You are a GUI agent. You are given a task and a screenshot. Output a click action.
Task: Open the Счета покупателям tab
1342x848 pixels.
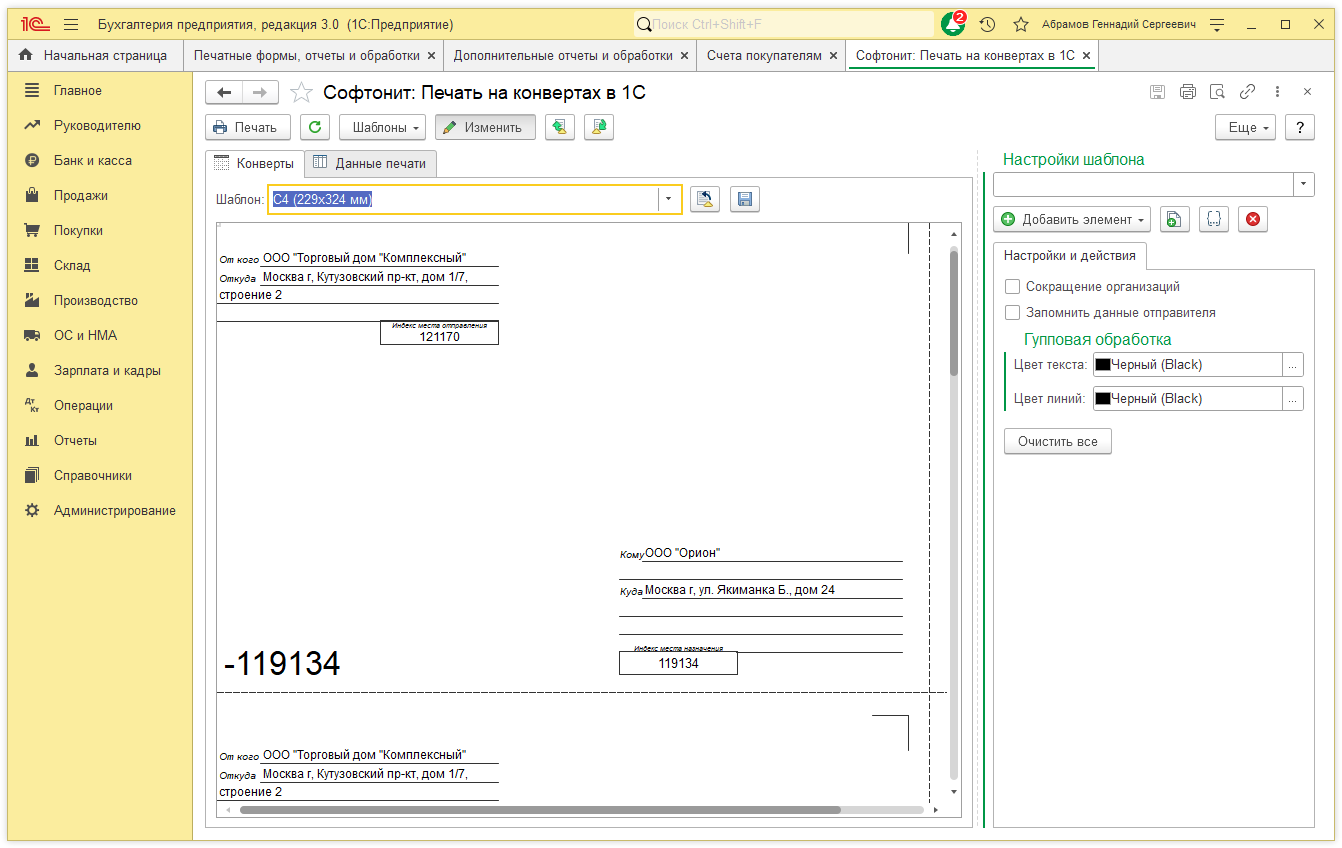click(764, 56)
